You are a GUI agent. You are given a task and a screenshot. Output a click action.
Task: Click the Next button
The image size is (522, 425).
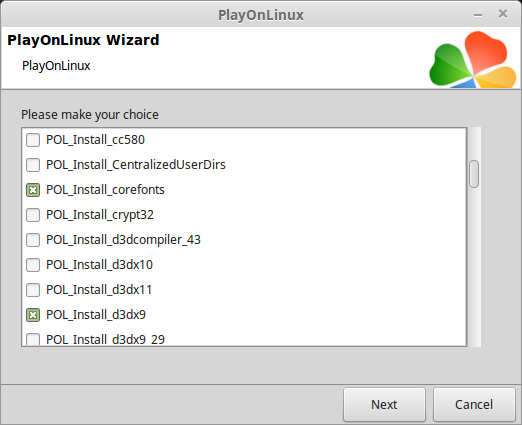(x=384, y=405)
